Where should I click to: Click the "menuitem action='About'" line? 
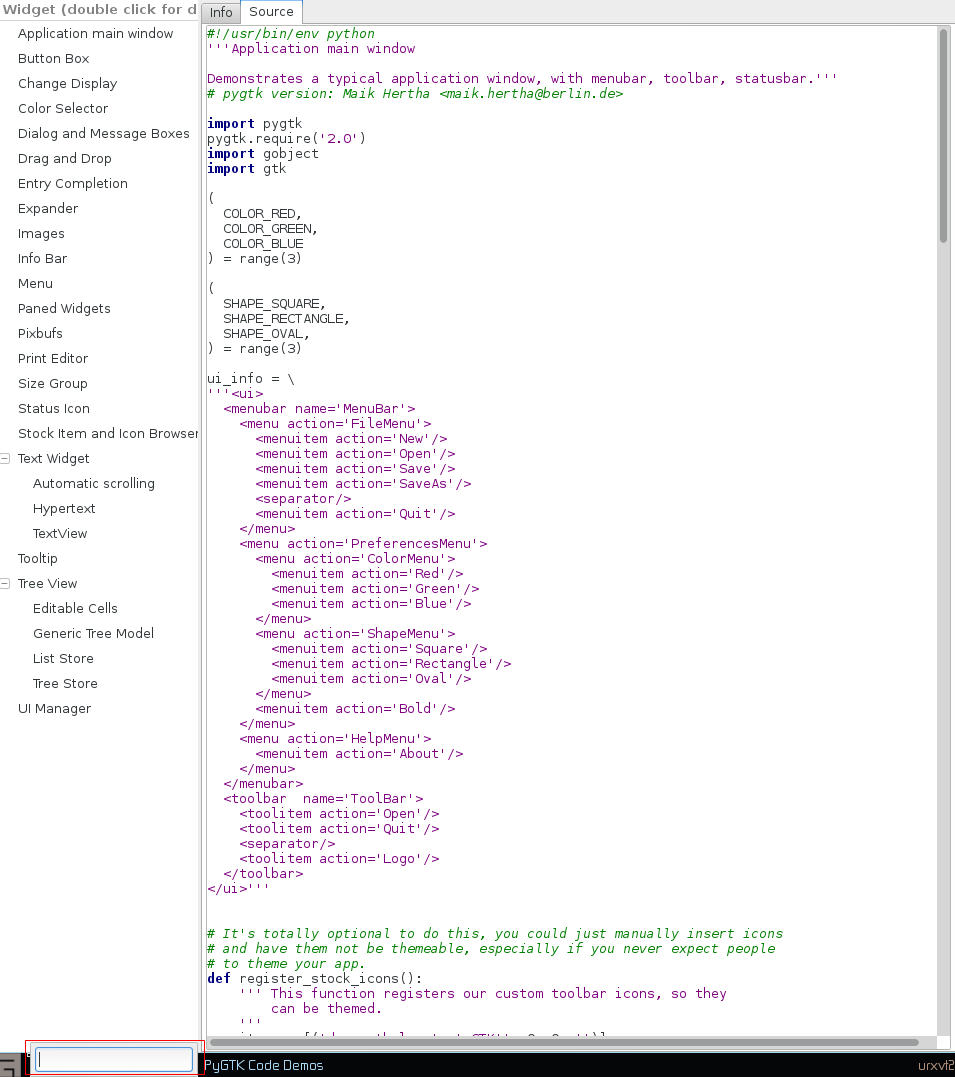point(359,753)
